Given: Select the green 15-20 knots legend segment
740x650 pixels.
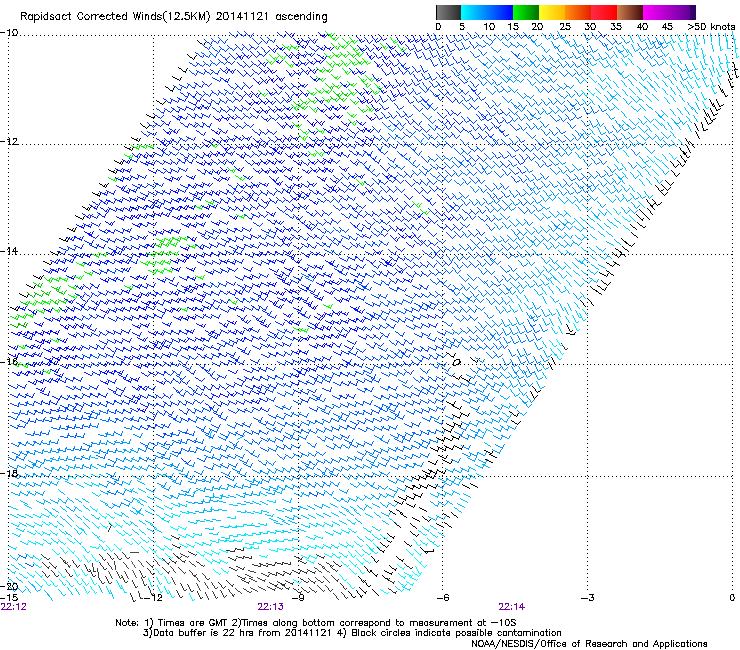Looking at the screenshot, I should [526, 12].
